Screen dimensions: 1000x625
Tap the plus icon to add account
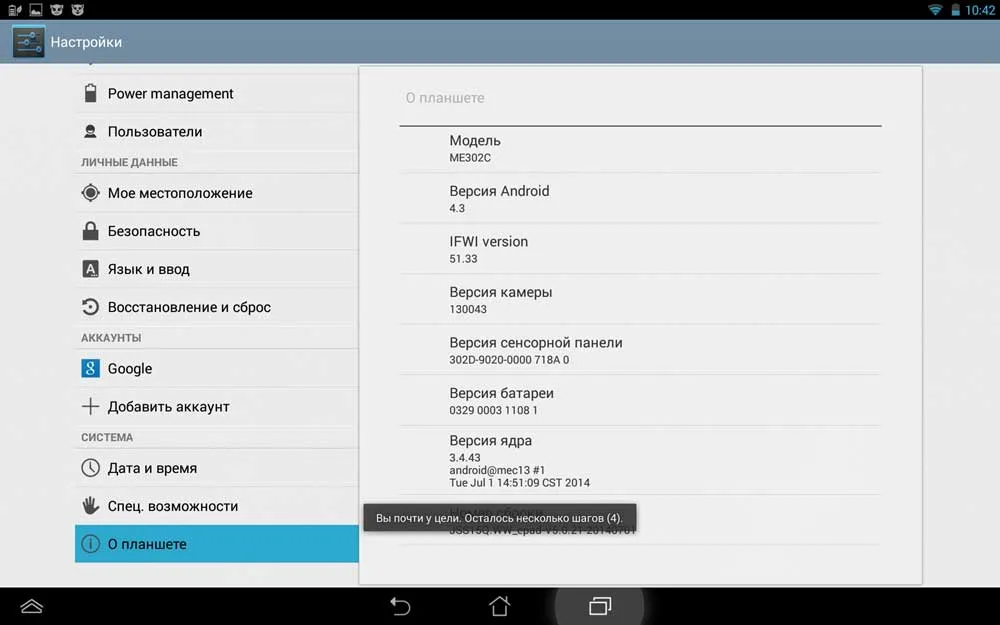point(91,406)
